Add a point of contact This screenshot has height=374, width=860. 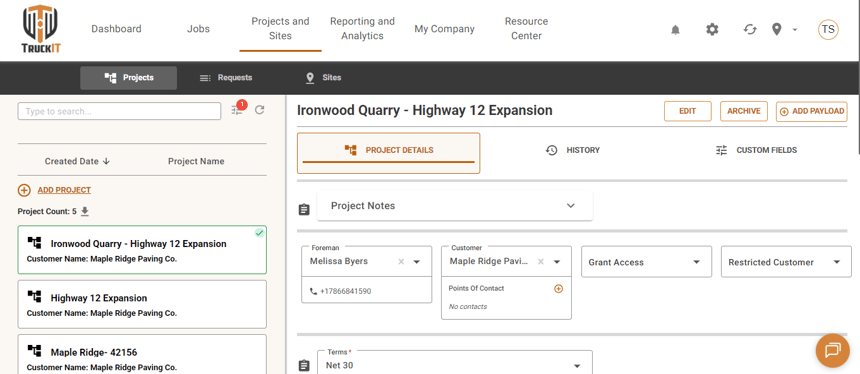tap(558, 288)
